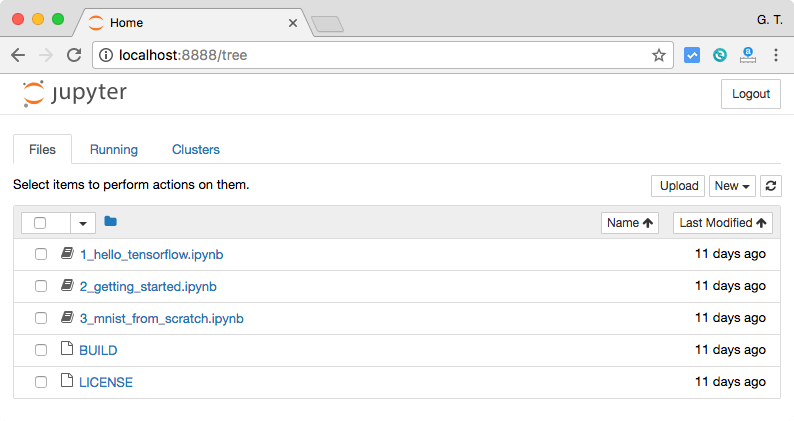Open the BUILD file
This screenshot has width=794, height=421.
click(x=98, y=350)
